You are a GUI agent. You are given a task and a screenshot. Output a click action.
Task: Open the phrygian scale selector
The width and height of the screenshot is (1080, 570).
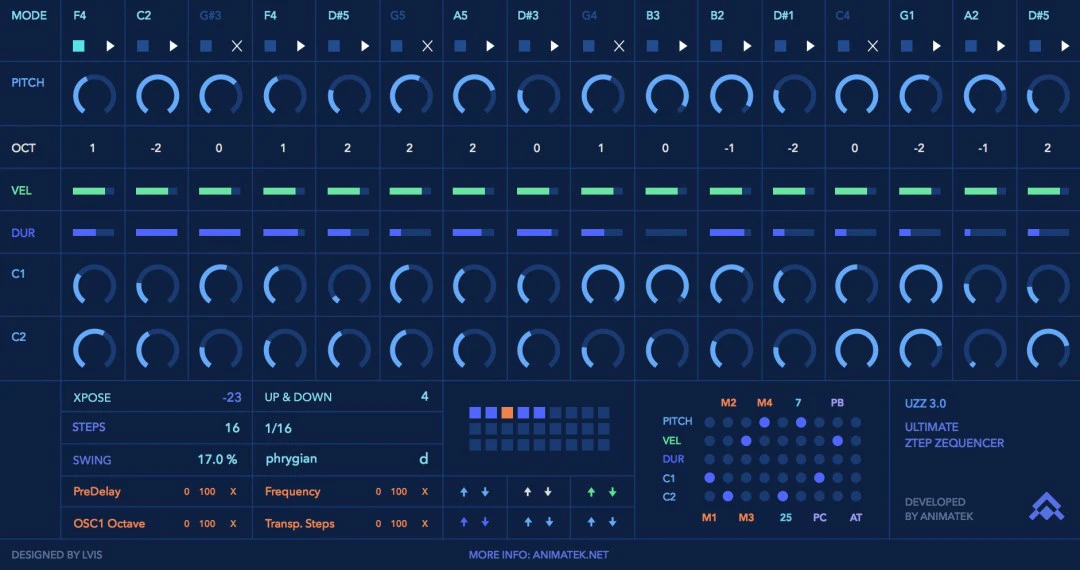[x=291, y=459]
